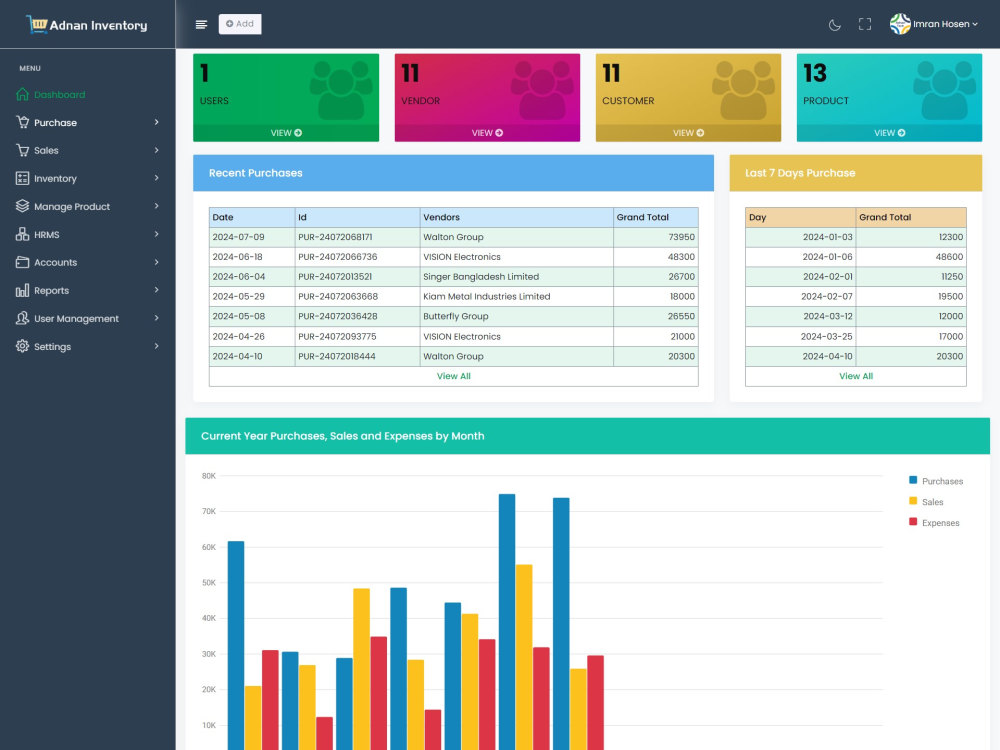
Task: Click the Recent Purchases panel title
Action: (x=255, y=173)
